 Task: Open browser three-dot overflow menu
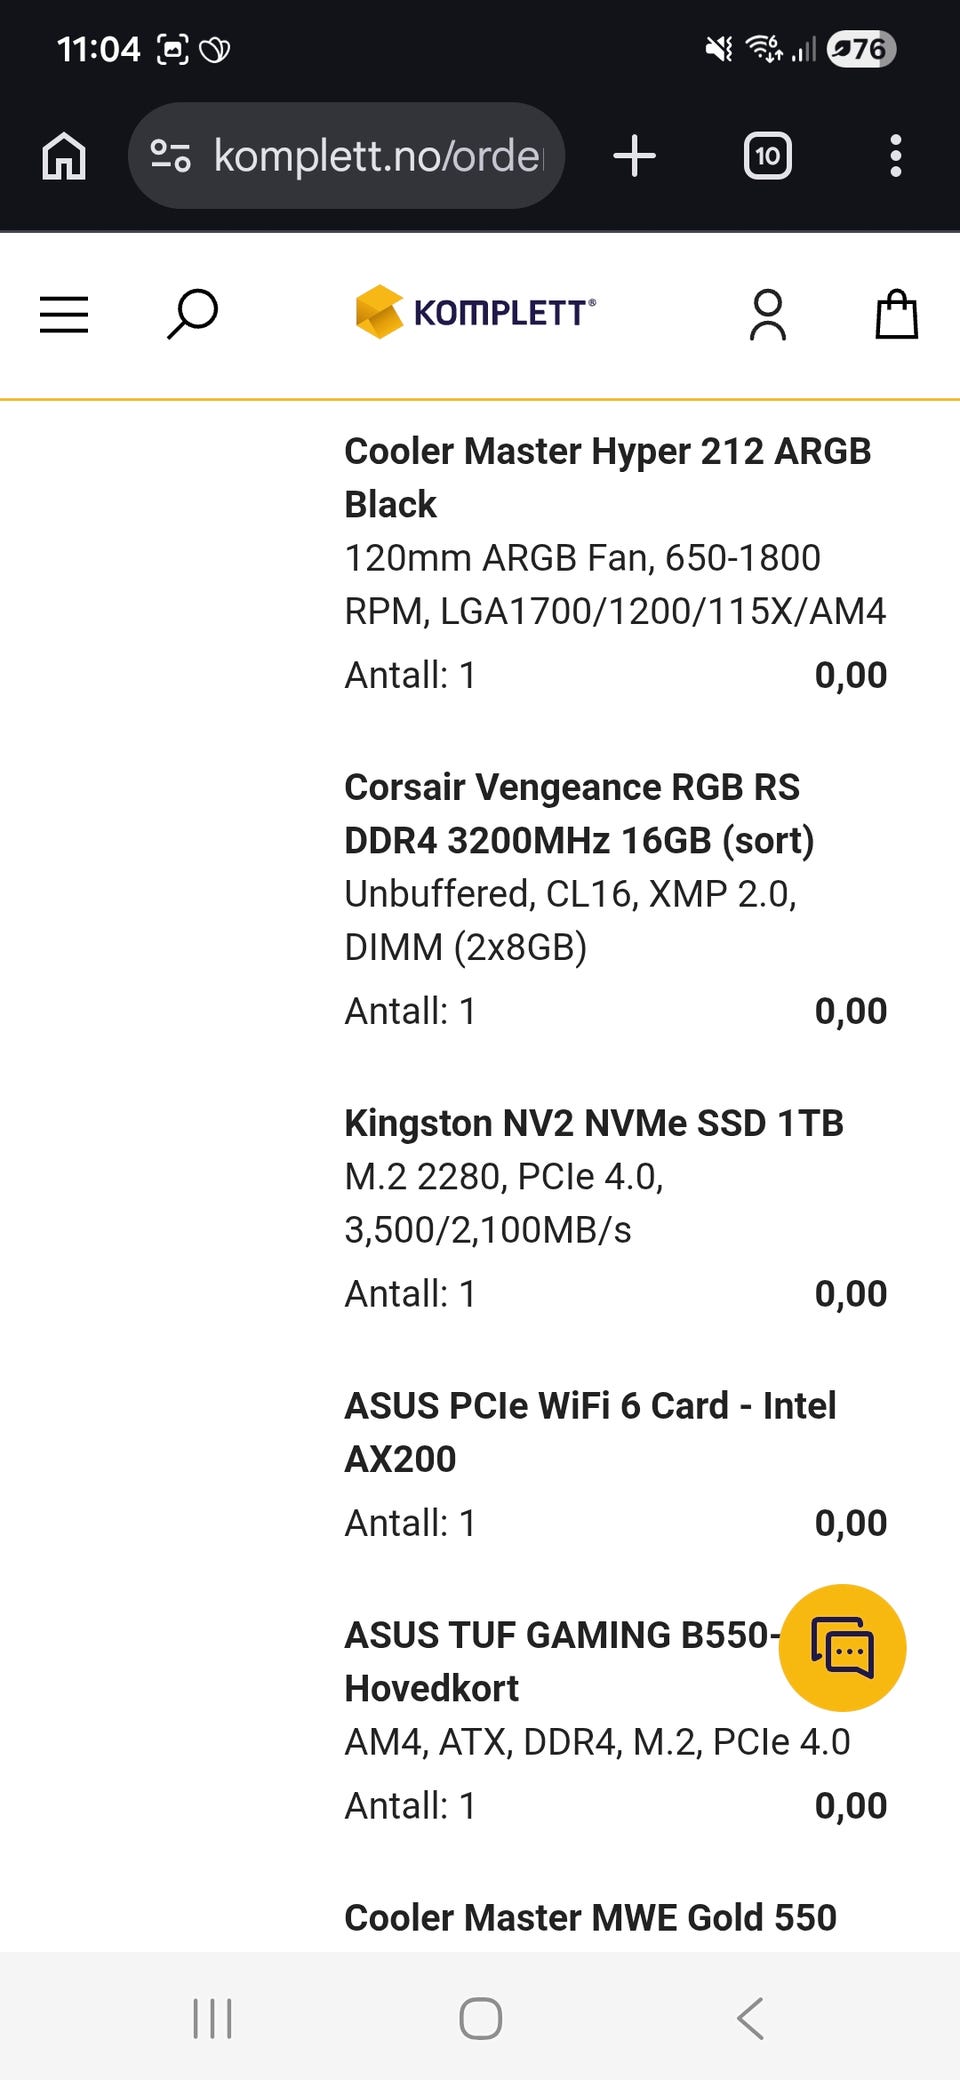point(895,156)
